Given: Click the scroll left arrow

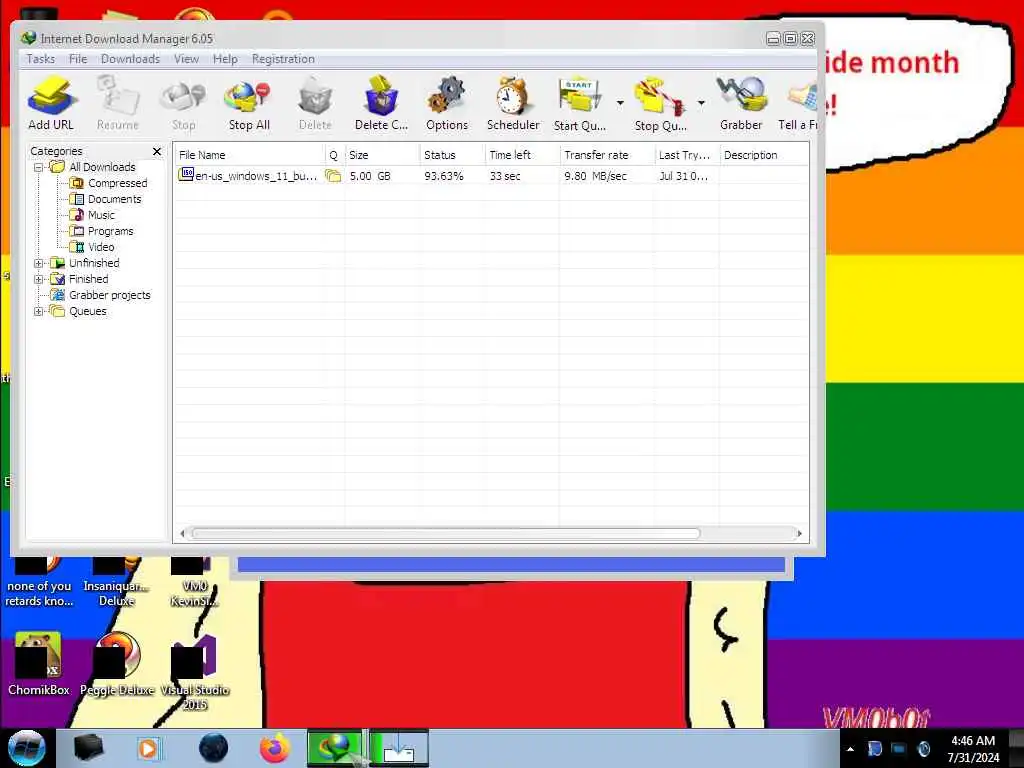Looking at the screenshot, I should pyautogui.click(x=182, y=534).
